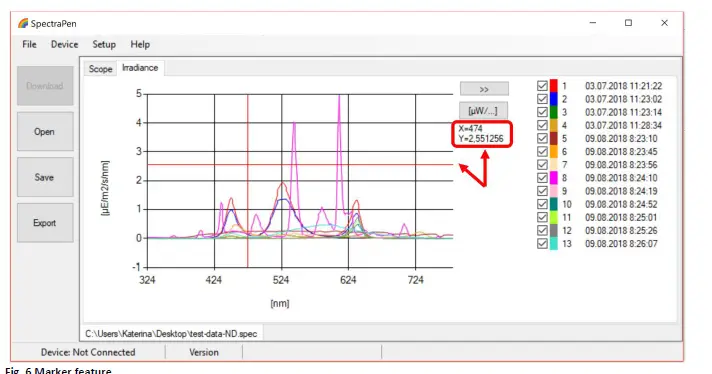Image resolution: width=712 pixels, height=374 pixels.
Task: Select timestamp 09.08.2018 8:25:26
Action: (x=621, y=231)
